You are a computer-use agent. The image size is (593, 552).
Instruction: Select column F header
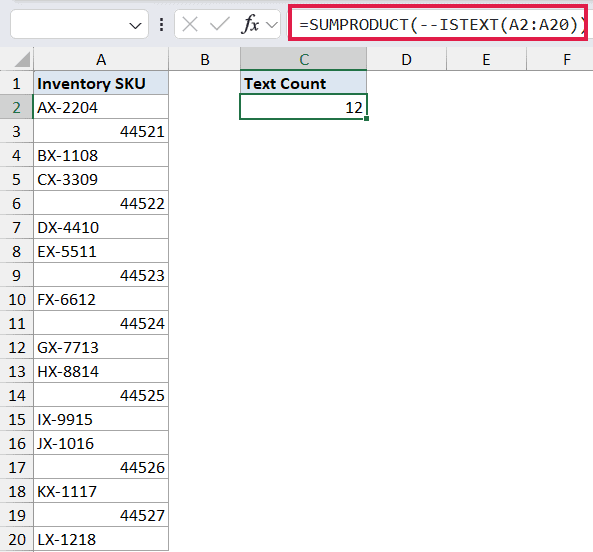[x=560, y=59]
